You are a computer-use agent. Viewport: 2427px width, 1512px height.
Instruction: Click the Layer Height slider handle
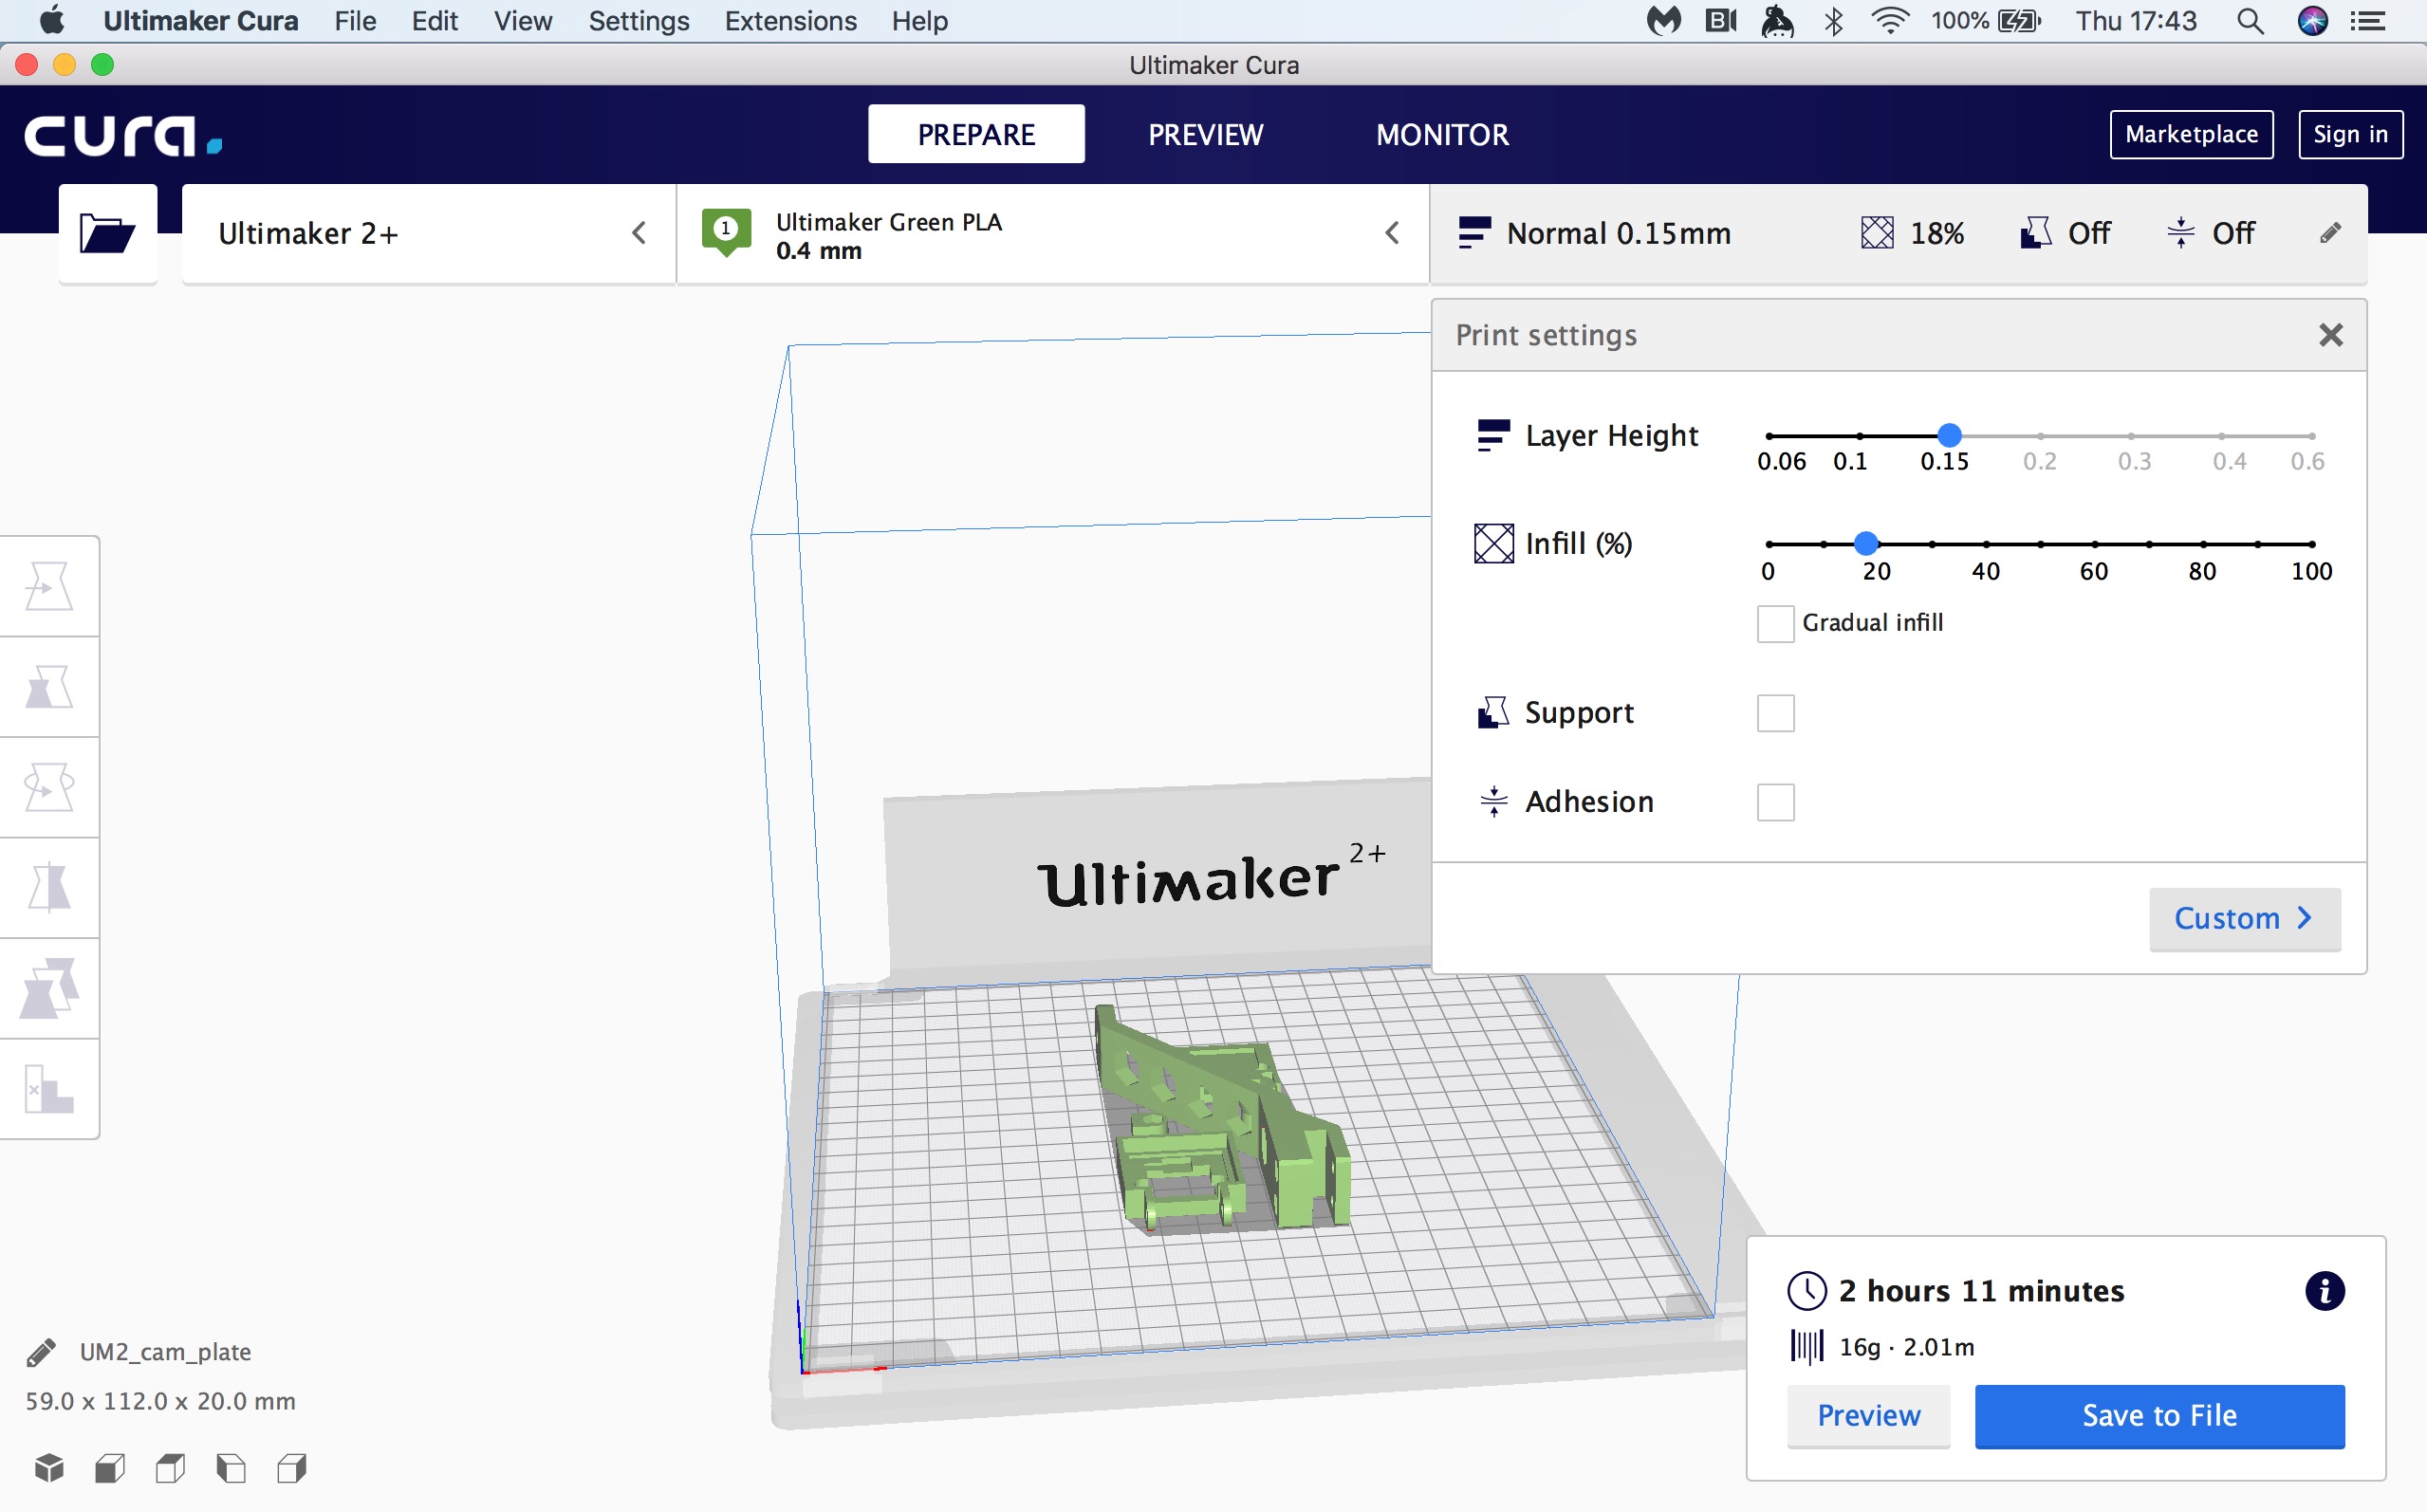pos(1949,435)
